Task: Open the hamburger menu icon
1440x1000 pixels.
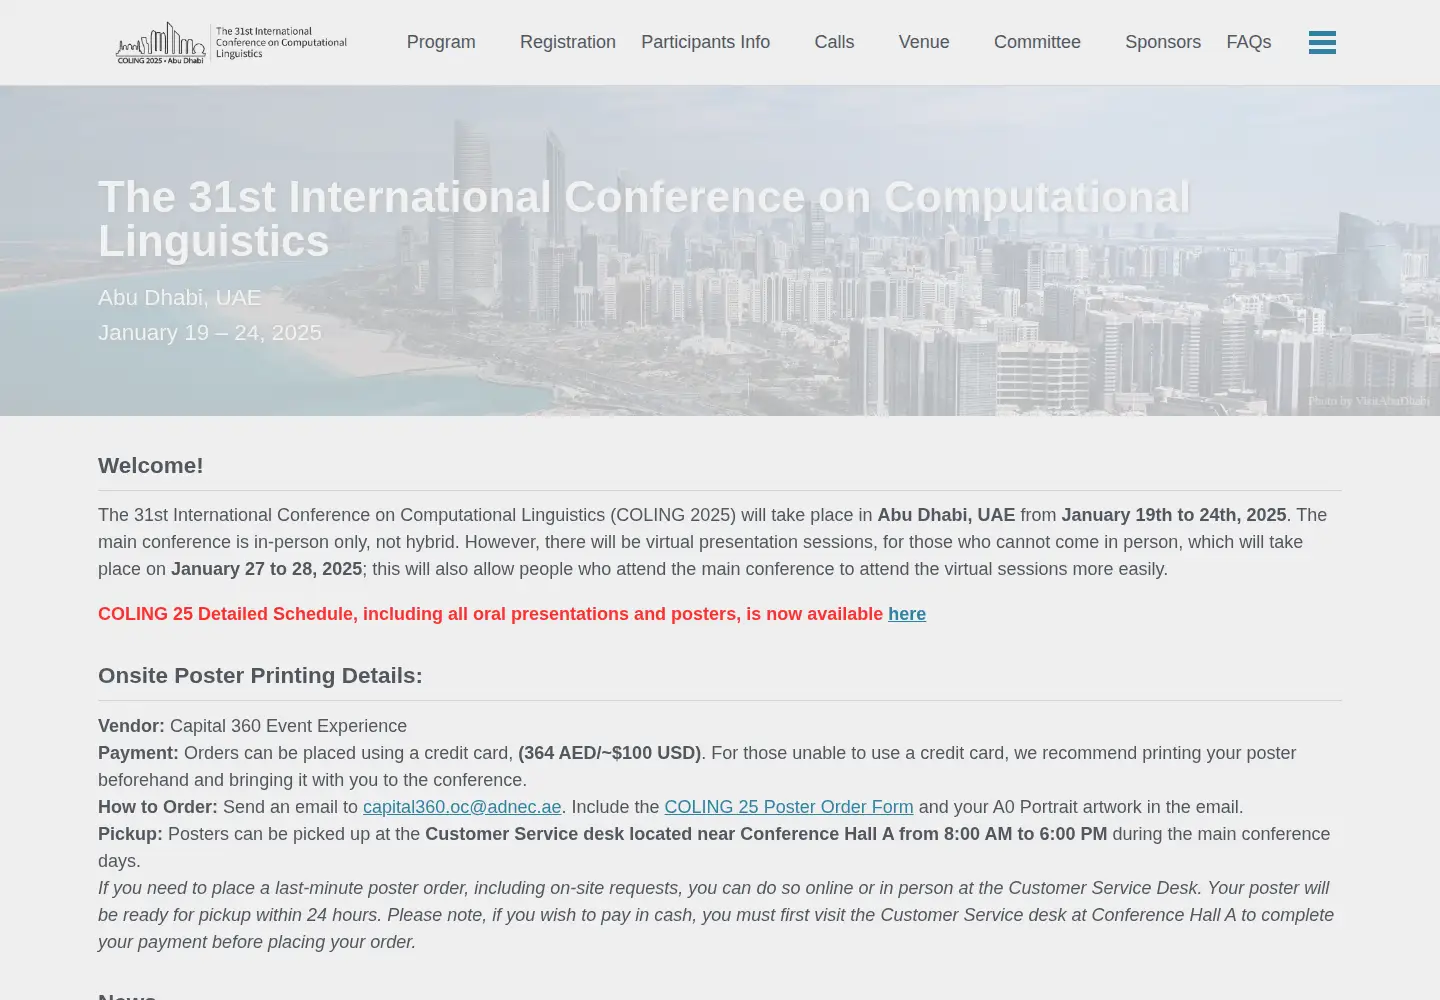Action: [1322, 42]
